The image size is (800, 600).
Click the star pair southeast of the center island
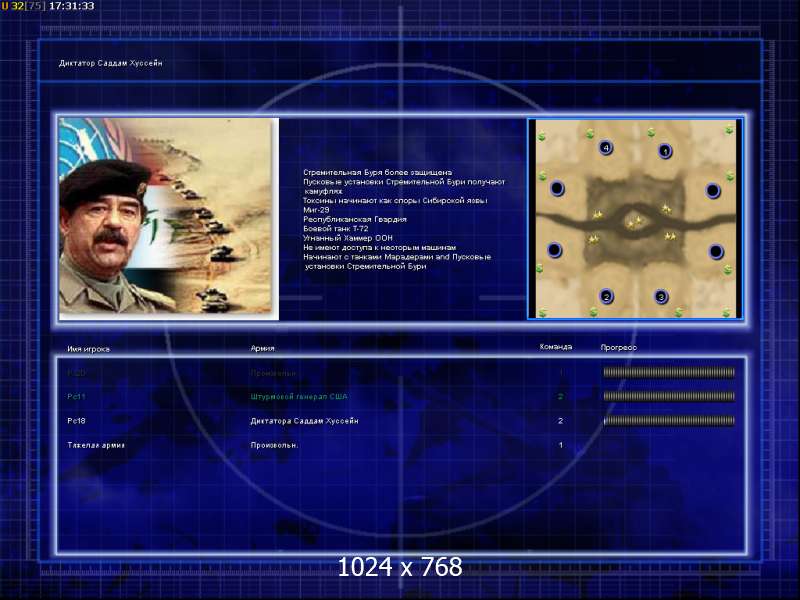(670, 236)
